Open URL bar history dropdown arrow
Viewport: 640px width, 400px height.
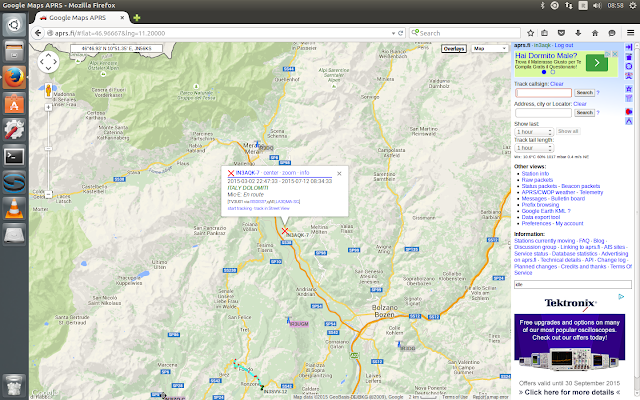pos(393,33)
